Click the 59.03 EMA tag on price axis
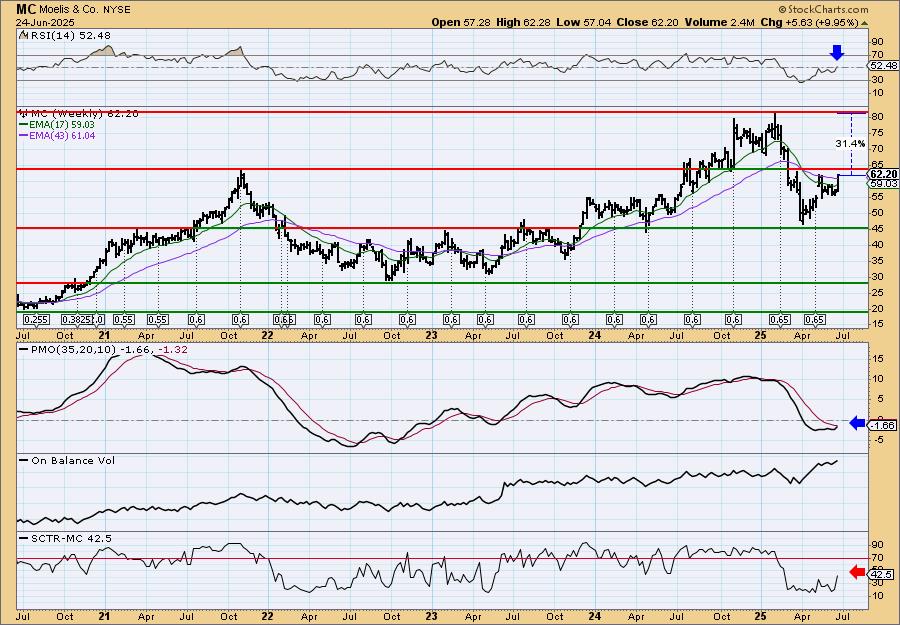Viewport: 900px width, 625px height. pos(883,184)
